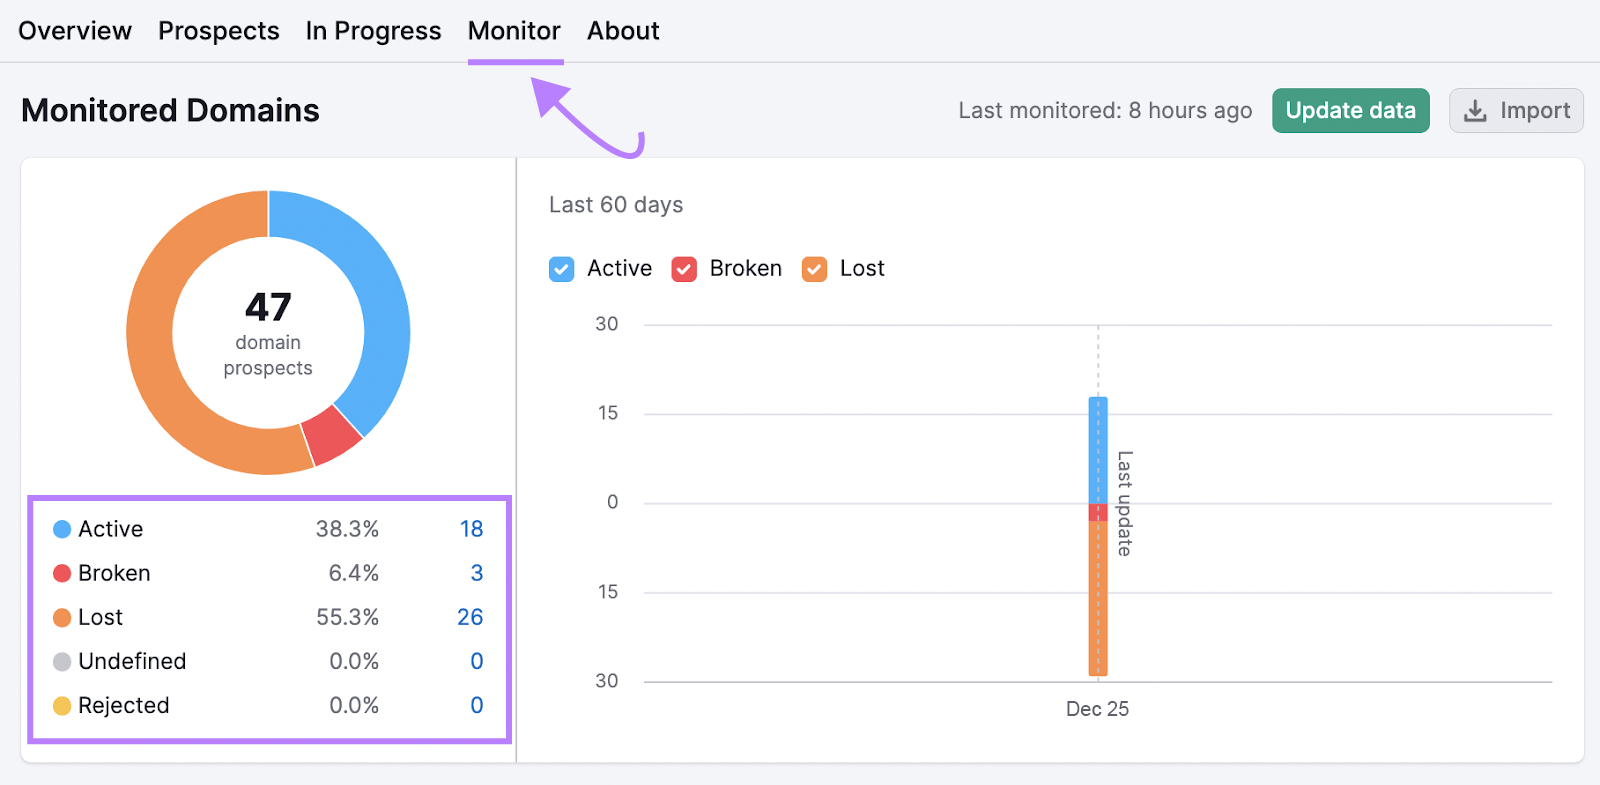Switch to the Prospects tab
The image size is (1600, 785).
point(219,31)
